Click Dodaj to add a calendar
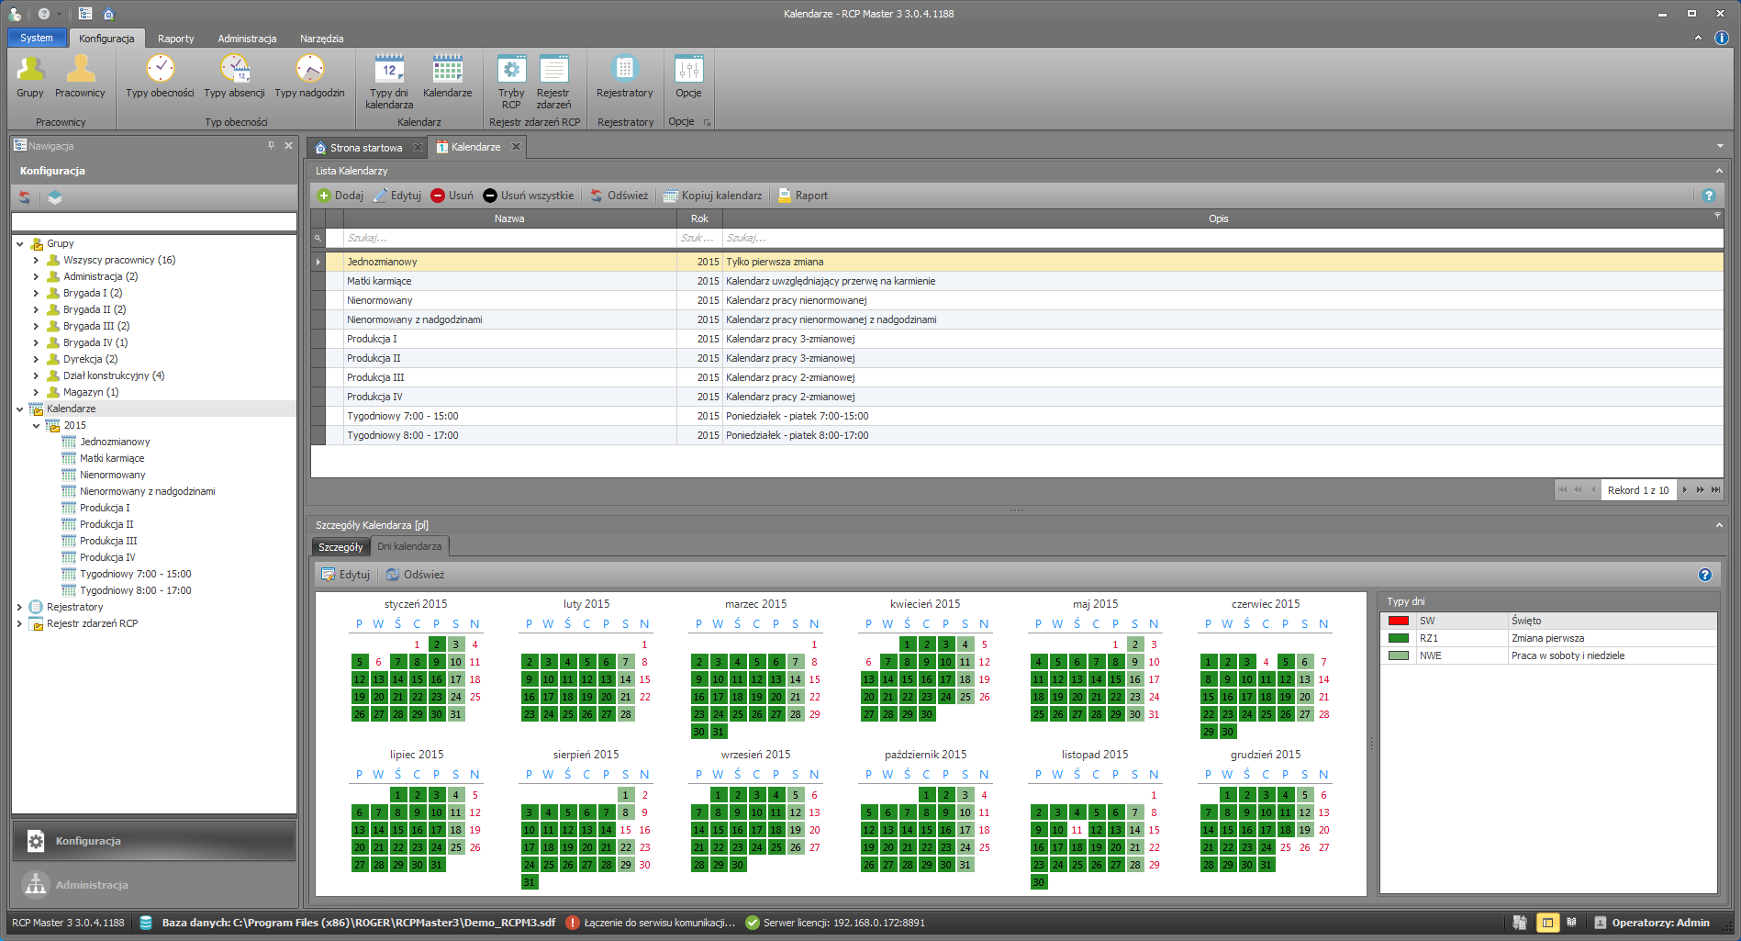Image resolution: width=1741 pixels, height=941 pixels. (x=340, y=196)
